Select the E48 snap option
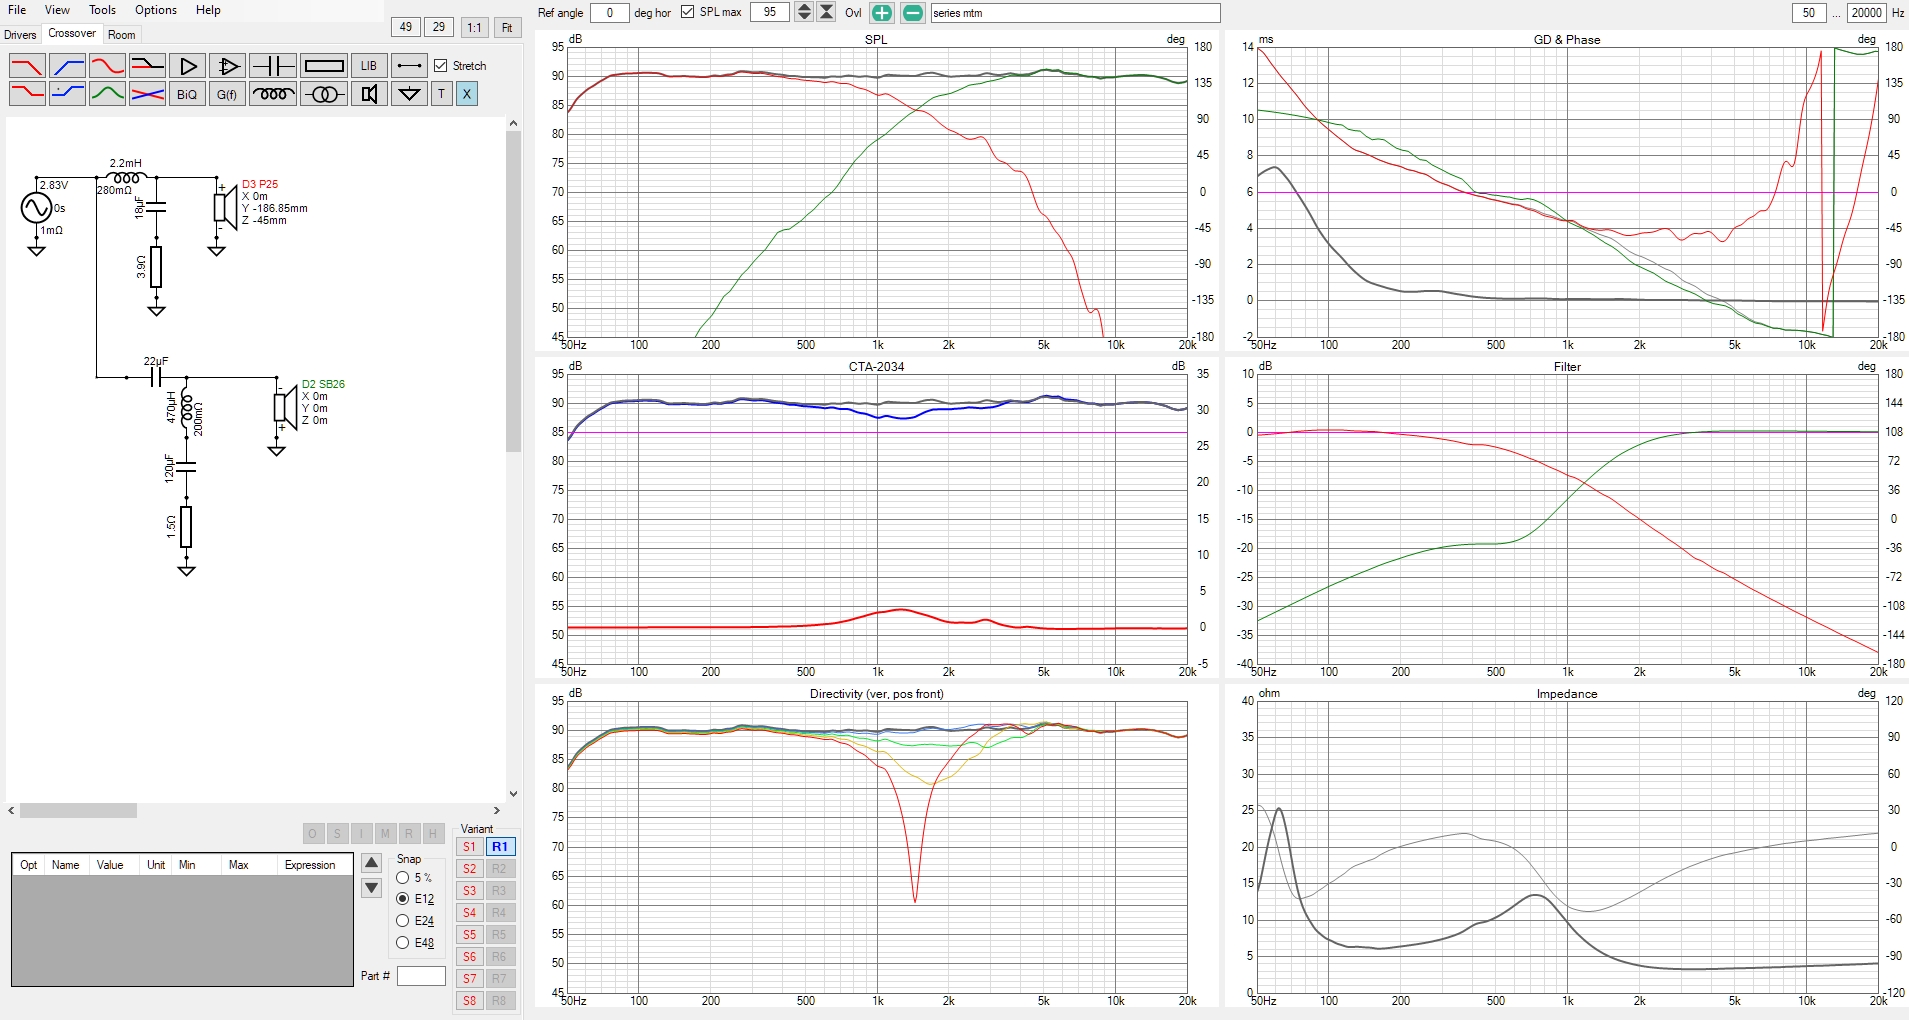 coord(403,943)
